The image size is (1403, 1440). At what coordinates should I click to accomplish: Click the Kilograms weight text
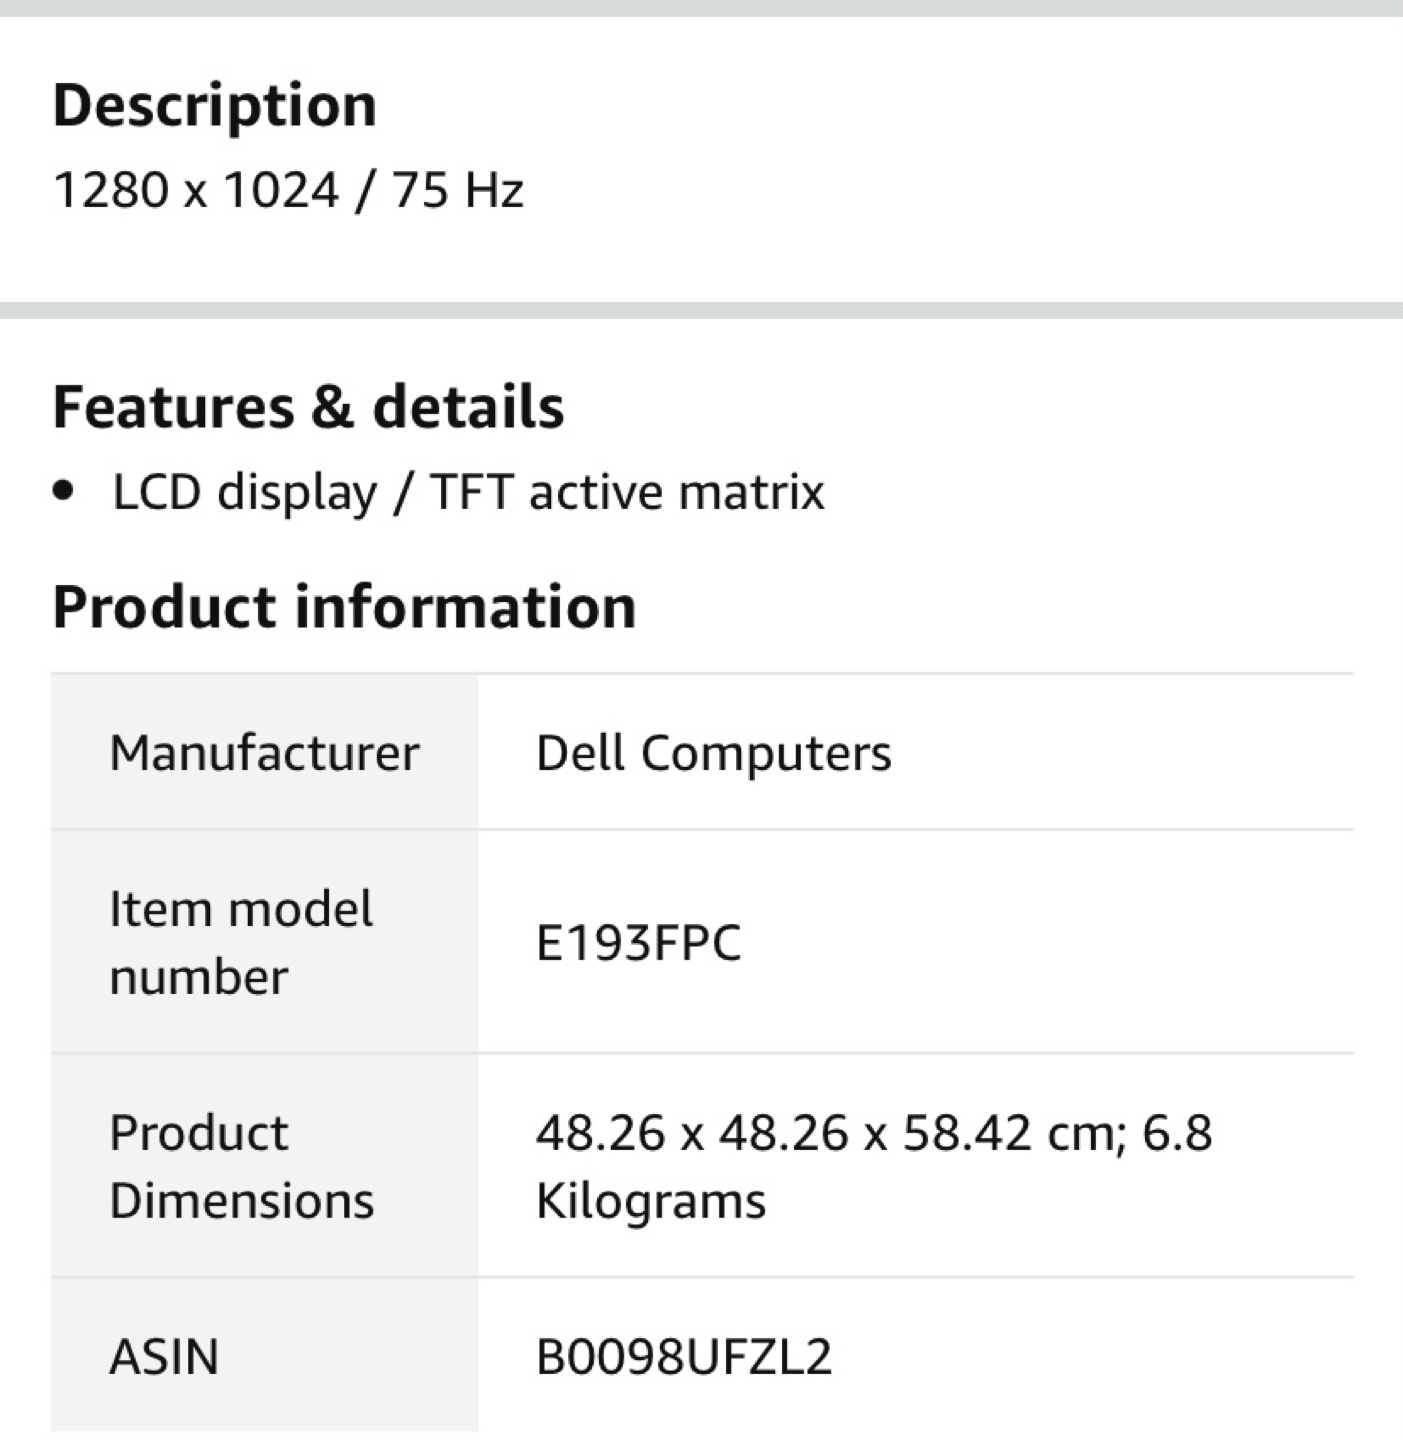click(650, 1200)
